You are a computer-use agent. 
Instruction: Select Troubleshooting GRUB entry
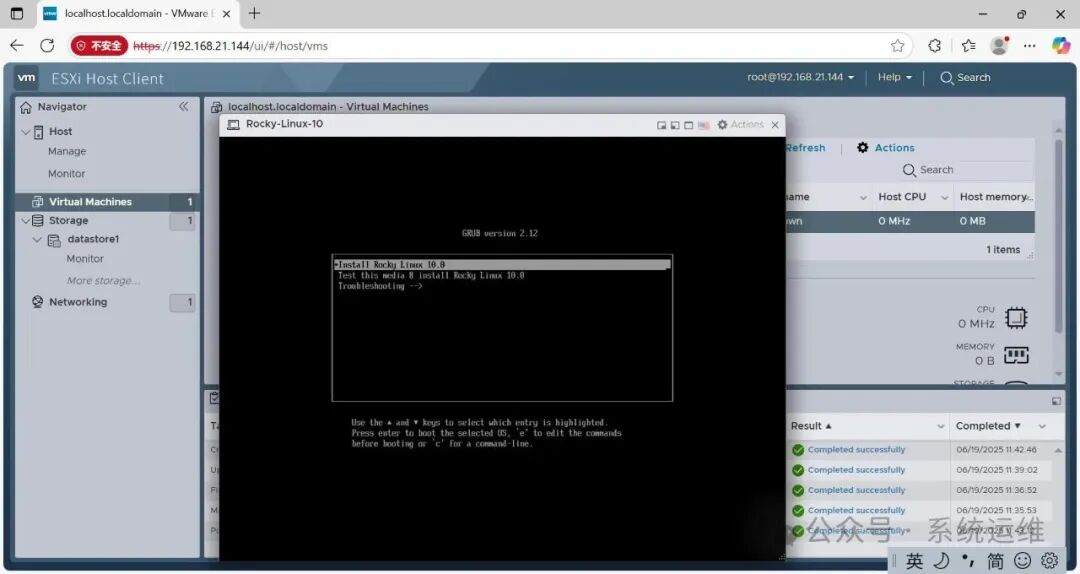[x=380, y=286]
